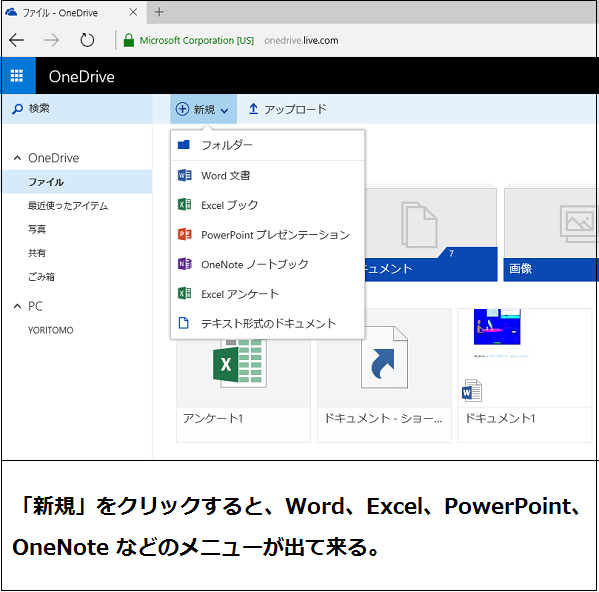The width and height of the screenshot is (599, 592).
Task: Click the documents pages icon on folder tile
Action: pos(419,225)
